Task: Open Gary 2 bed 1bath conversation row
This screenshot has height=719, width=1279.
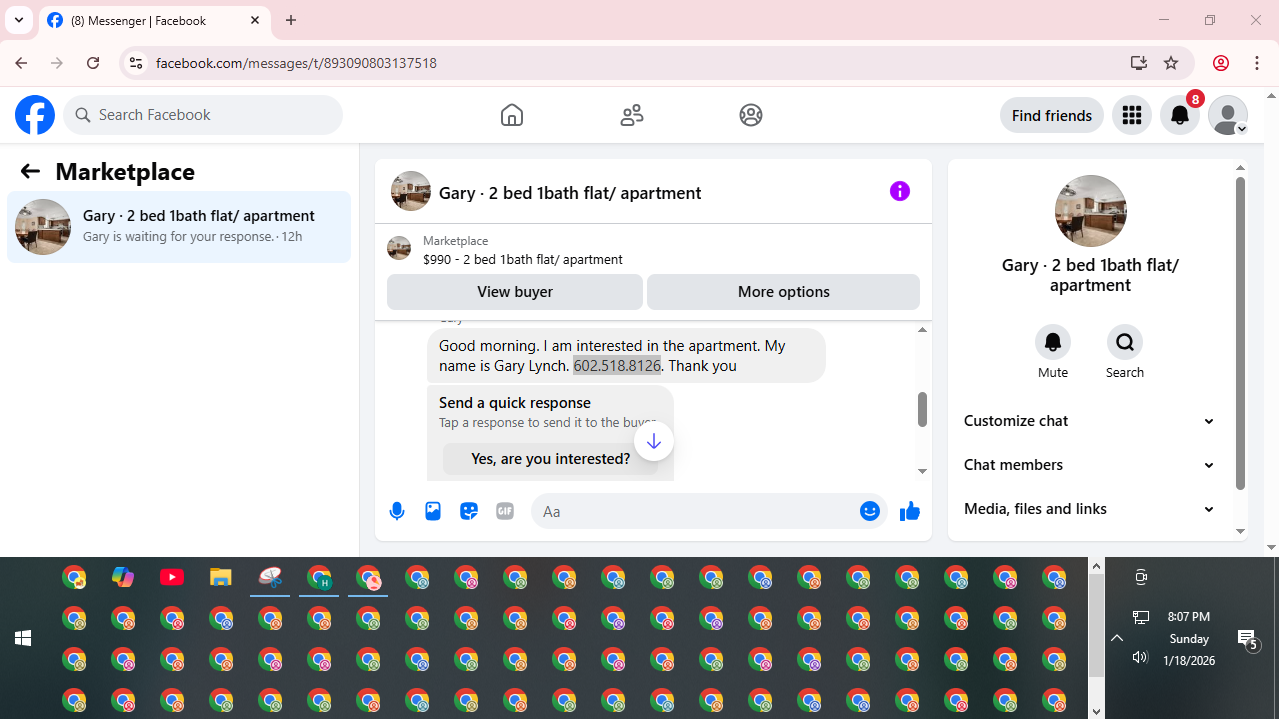Action: [x=179, y=227]
